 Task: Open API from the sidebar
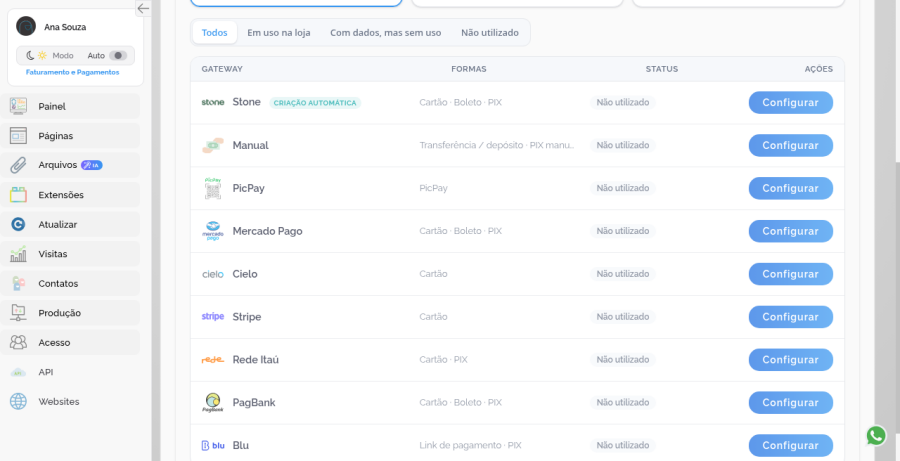(x=70, y=372)
